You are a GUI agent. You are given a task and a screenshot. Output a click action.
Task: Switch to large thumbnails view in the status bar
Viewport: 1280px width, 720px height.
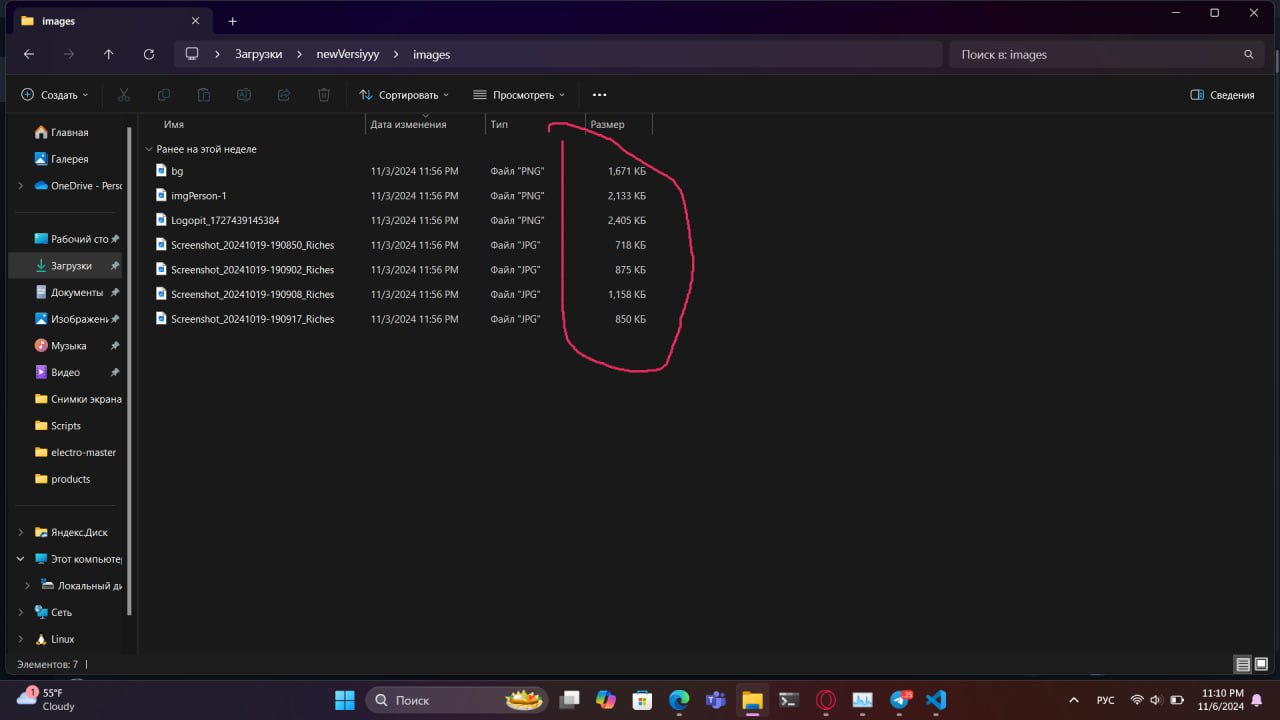point(1262,664)
